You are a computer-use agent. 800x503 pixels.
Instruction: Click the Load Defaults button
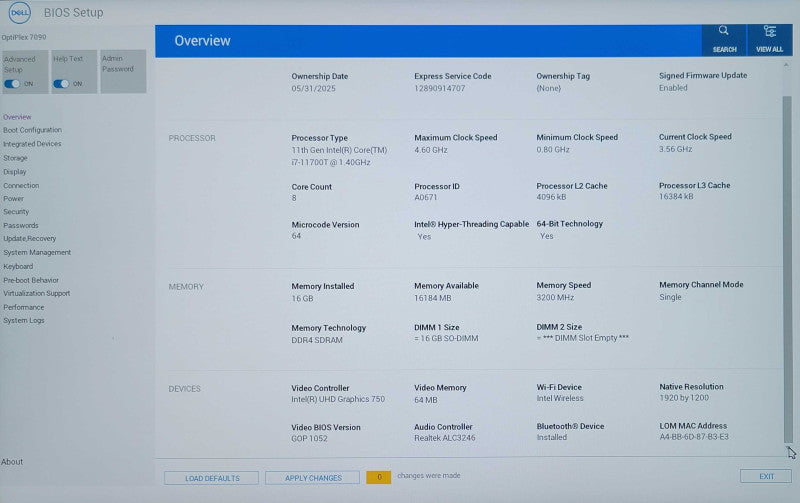point(212,478)
